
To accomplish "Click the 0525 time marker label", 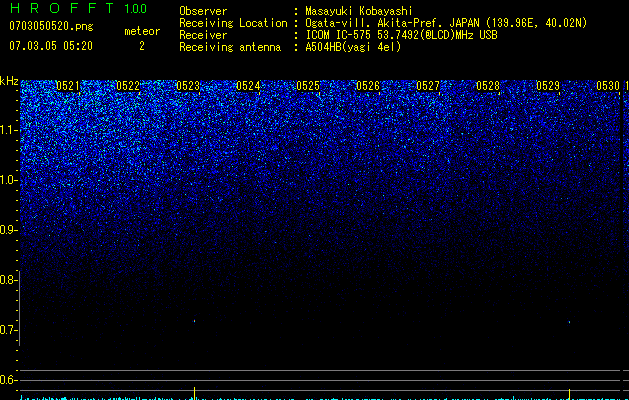I will coord(308,86).
